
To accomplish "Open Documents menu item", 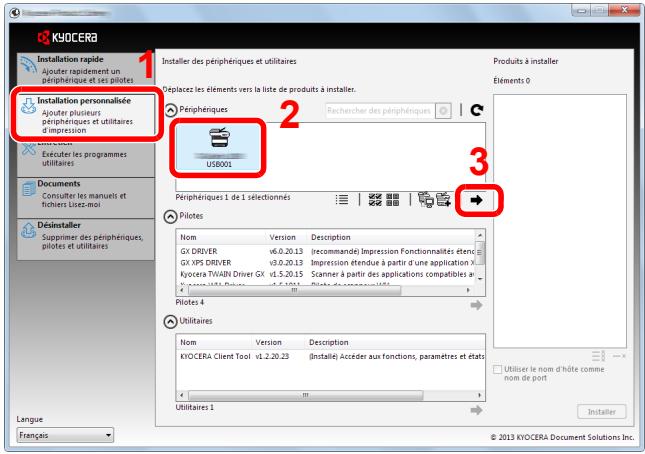I will click(x=86, y=198).
